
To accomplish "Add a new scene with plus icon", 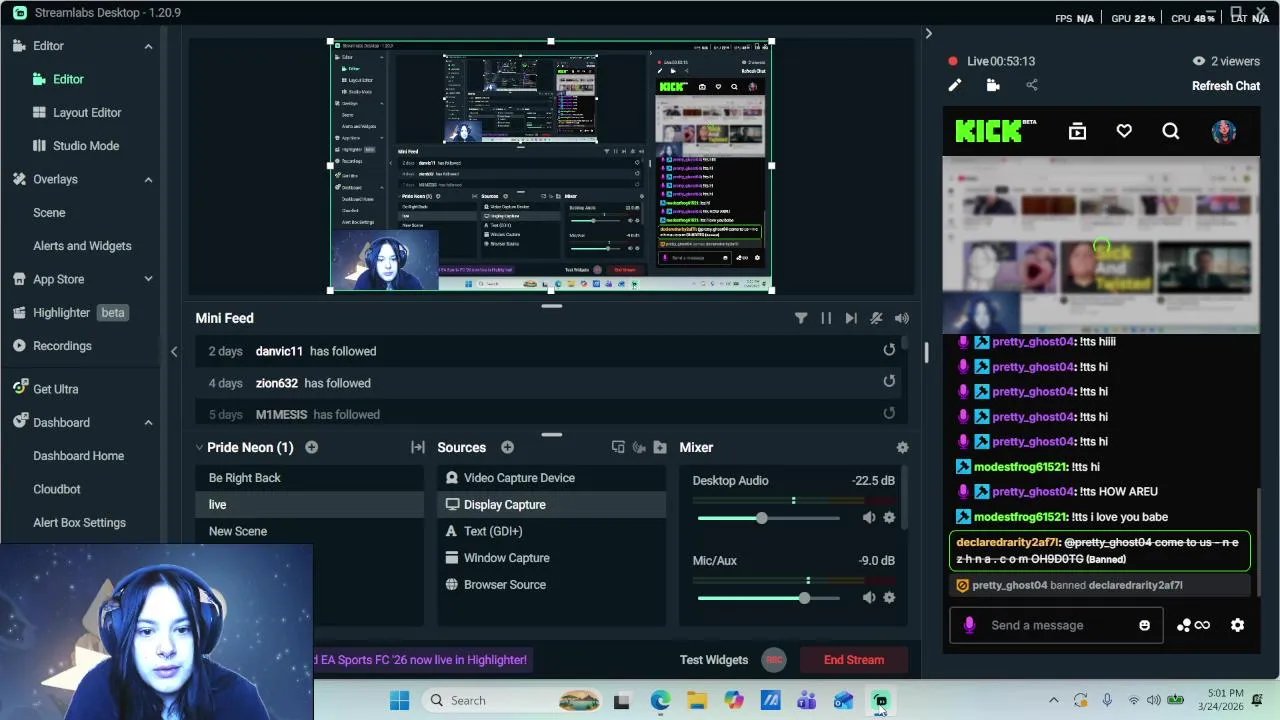I will 311,447.
